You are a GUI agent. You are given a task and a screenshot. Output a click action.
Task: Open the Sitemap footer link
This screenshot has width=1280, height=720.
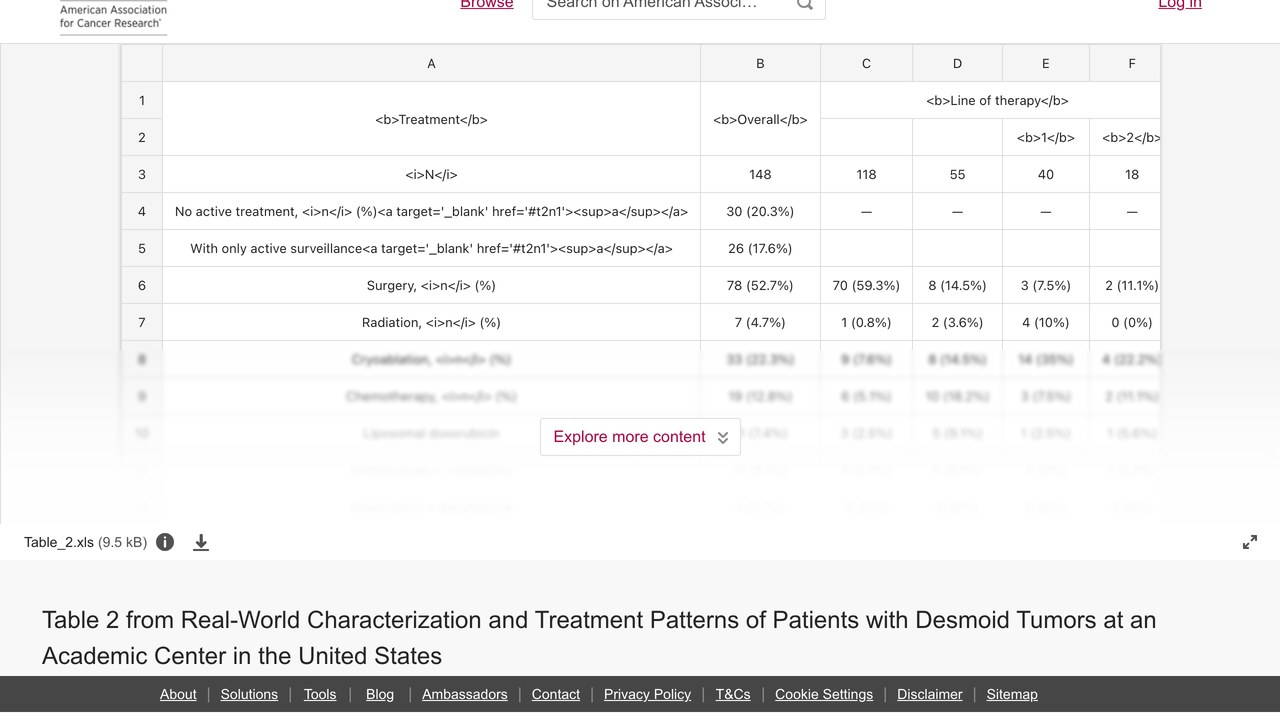(1012, 694)
